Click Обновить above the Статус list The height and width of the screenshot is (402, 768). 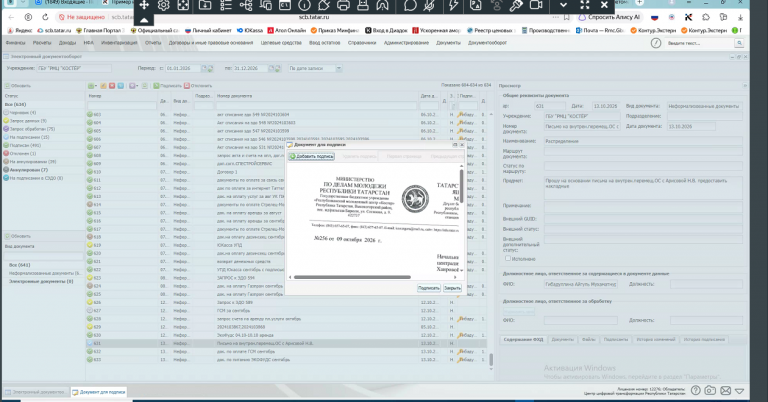click(18, 86)
